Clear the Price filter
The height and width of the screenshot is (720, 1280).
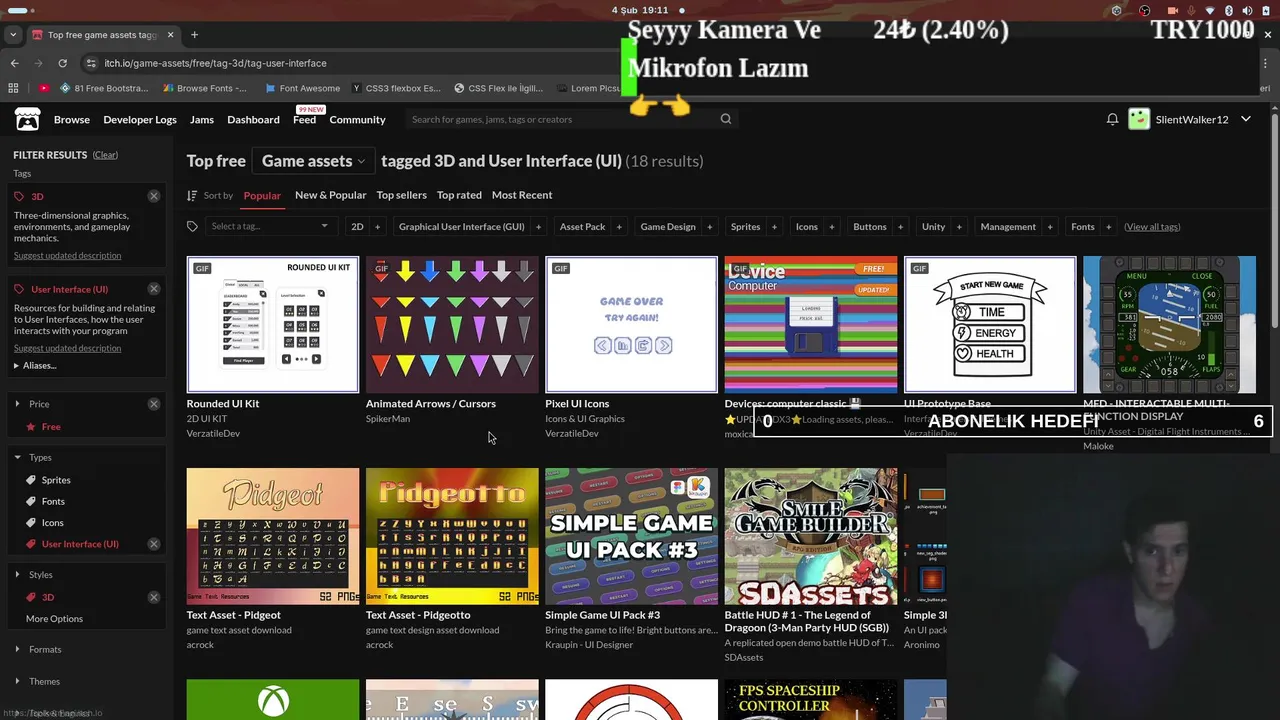click(154, 404)
